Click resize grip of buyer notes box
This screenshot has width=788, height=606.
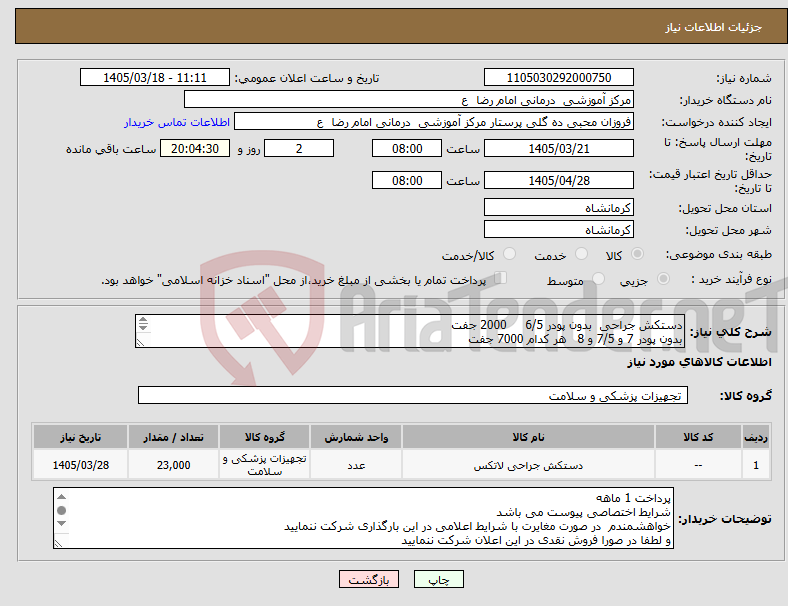click(59, 543)
